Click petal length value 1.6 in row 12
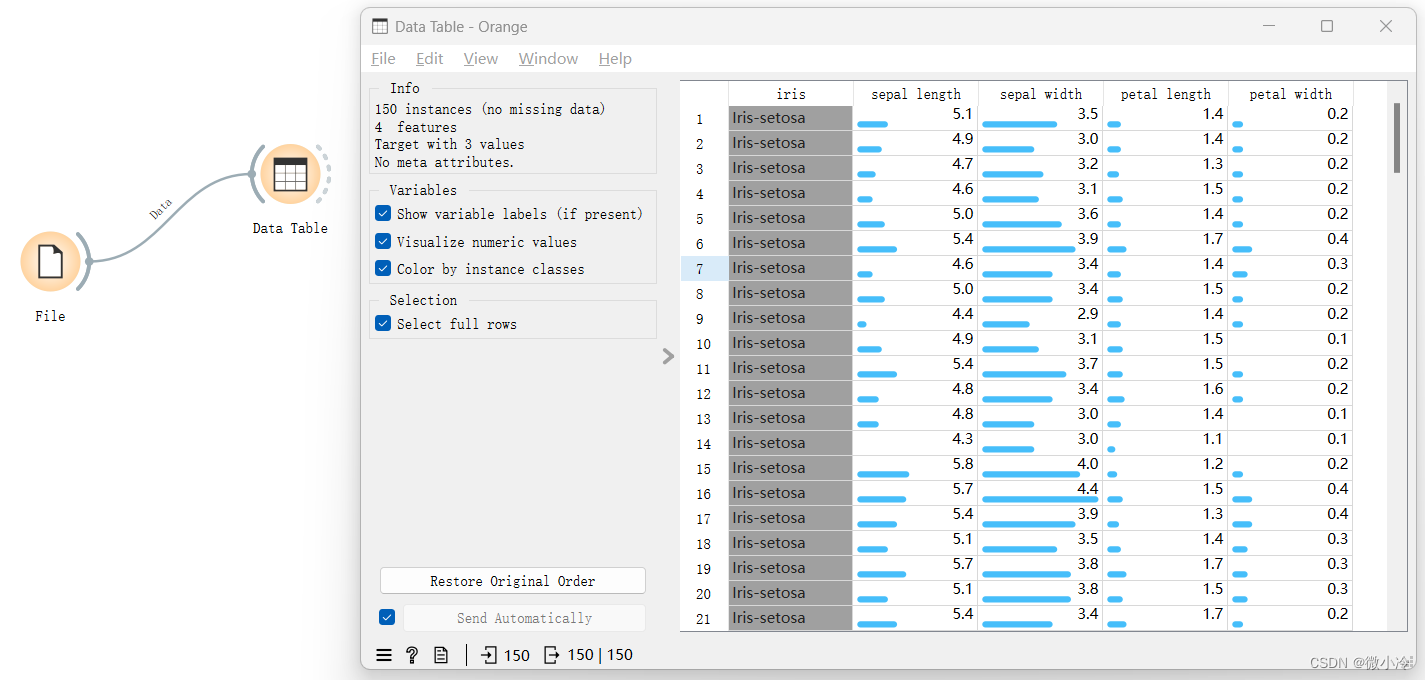 click(x=1166, y=393)
